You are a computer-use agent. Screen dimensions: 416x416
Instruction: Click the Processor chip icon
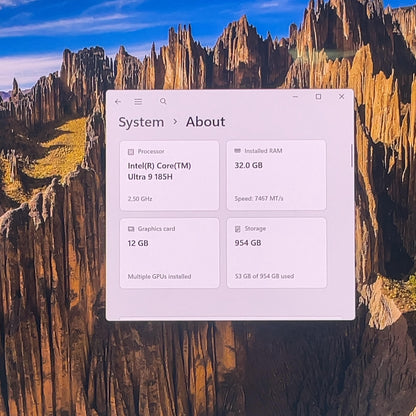point(131,152)
